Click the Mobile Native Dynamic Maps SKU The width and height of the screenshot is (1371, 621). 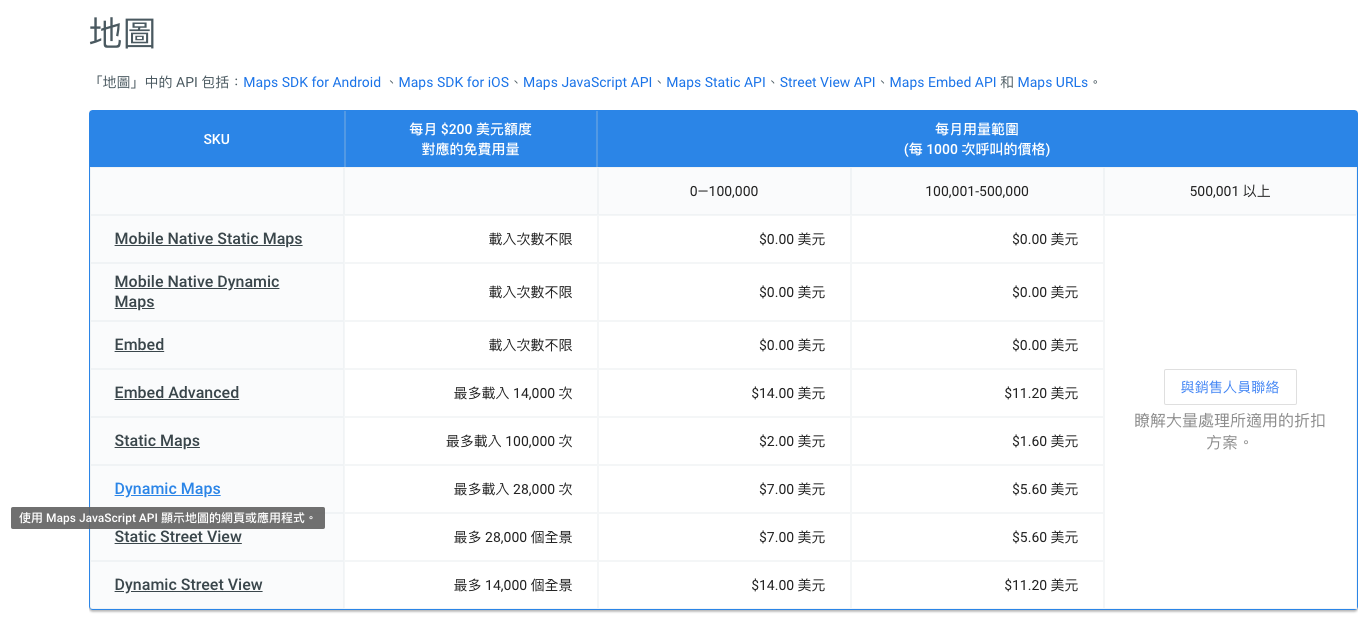(x=197, y=292)
